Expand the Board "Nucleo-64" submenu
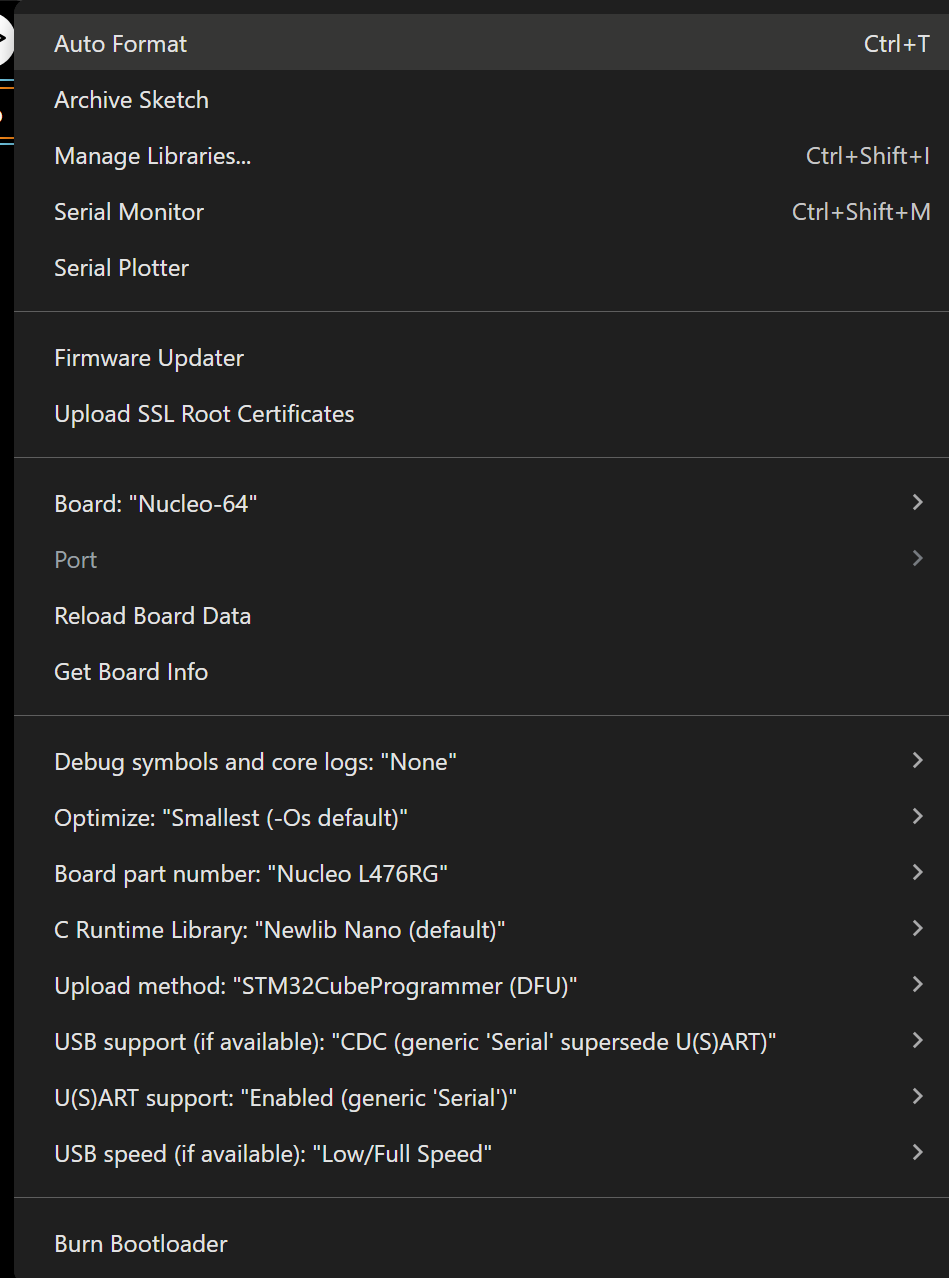 [156, 504]
